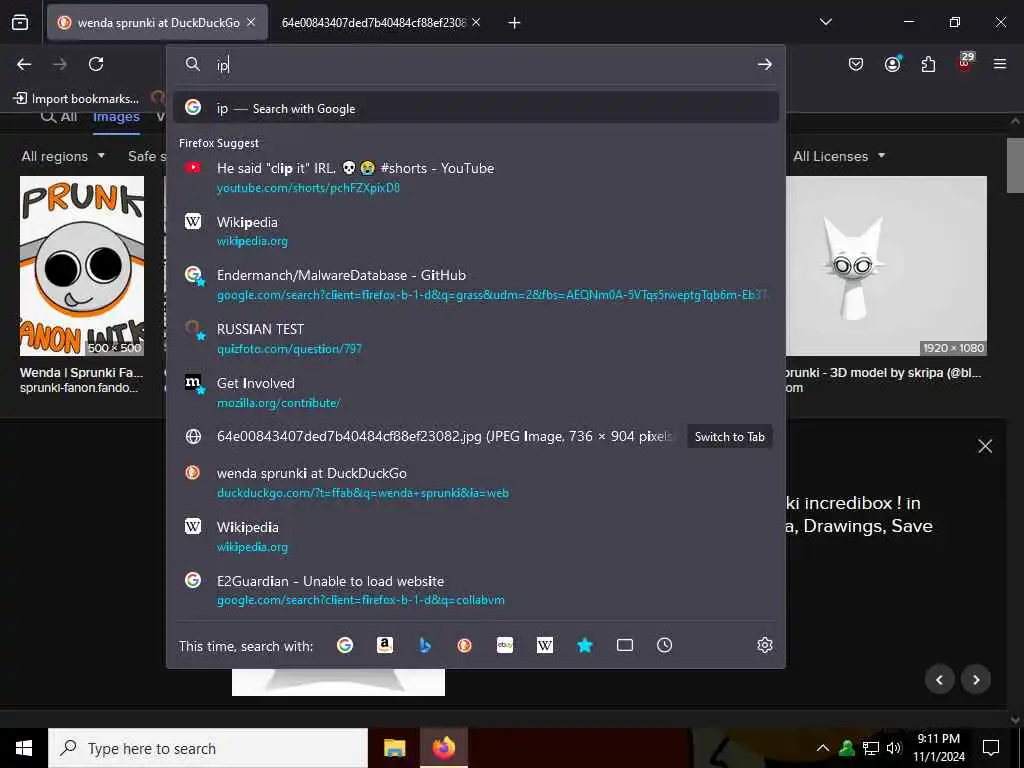Search this time with Amazon icon
This screenshot has height=768, width=1024.
coord(385,645)
